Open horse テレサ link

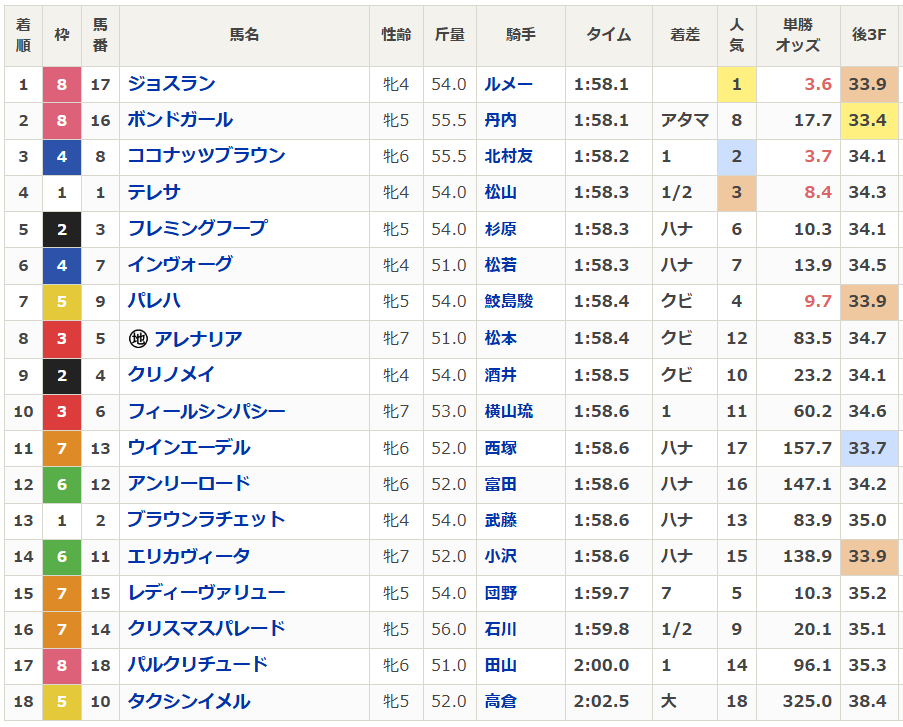click(x=154, y=192)
